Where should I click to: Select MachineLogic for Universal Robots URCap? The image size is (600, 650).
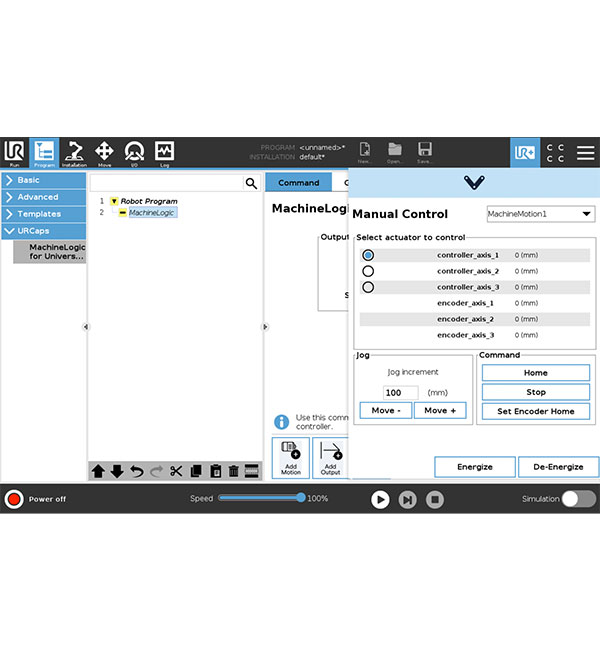[50, 252]
